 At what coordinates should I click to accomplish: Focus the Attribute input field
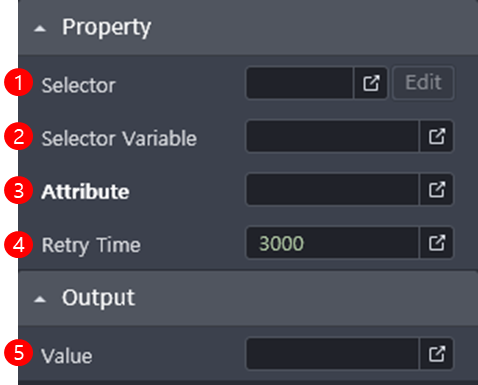point(332,190)
